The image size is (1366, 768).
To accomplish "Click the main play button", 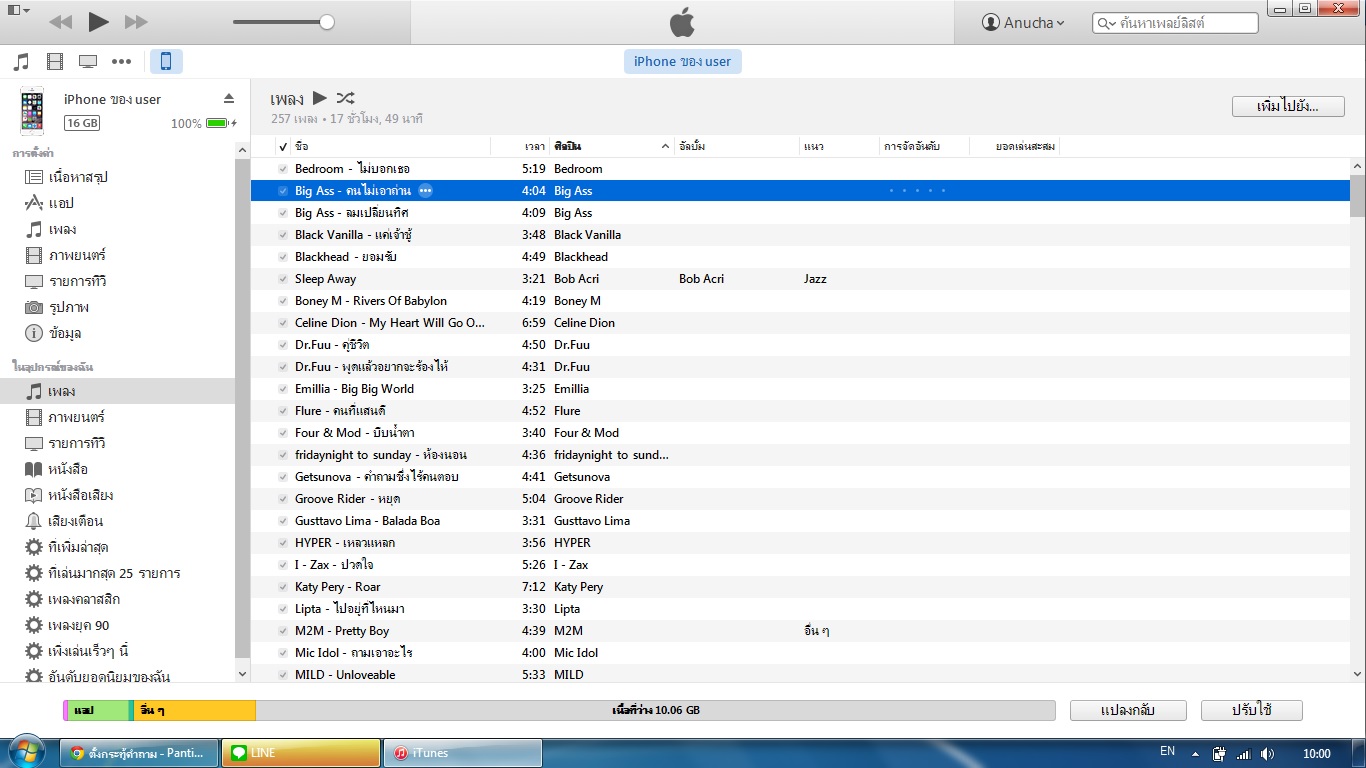I will point(98,22).
